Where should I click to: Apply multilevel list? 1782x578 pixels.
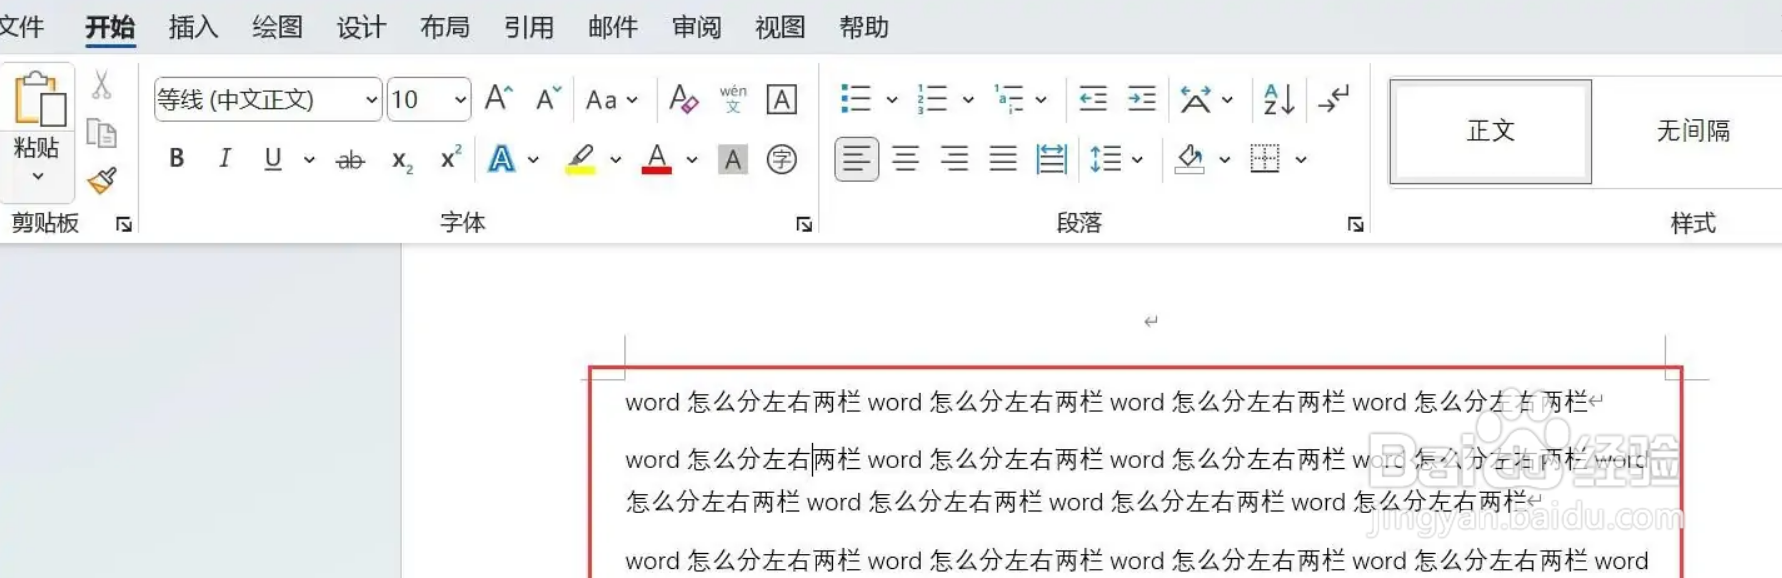click(1008, 99)
